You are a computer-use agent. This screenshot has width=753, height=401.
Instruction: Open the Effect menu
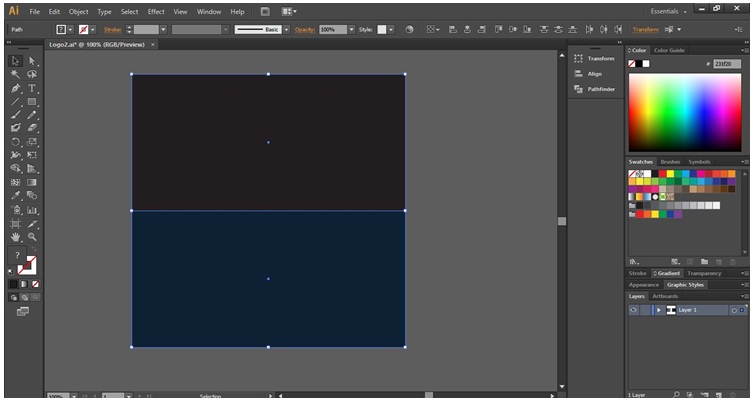(x=156, y=12)
